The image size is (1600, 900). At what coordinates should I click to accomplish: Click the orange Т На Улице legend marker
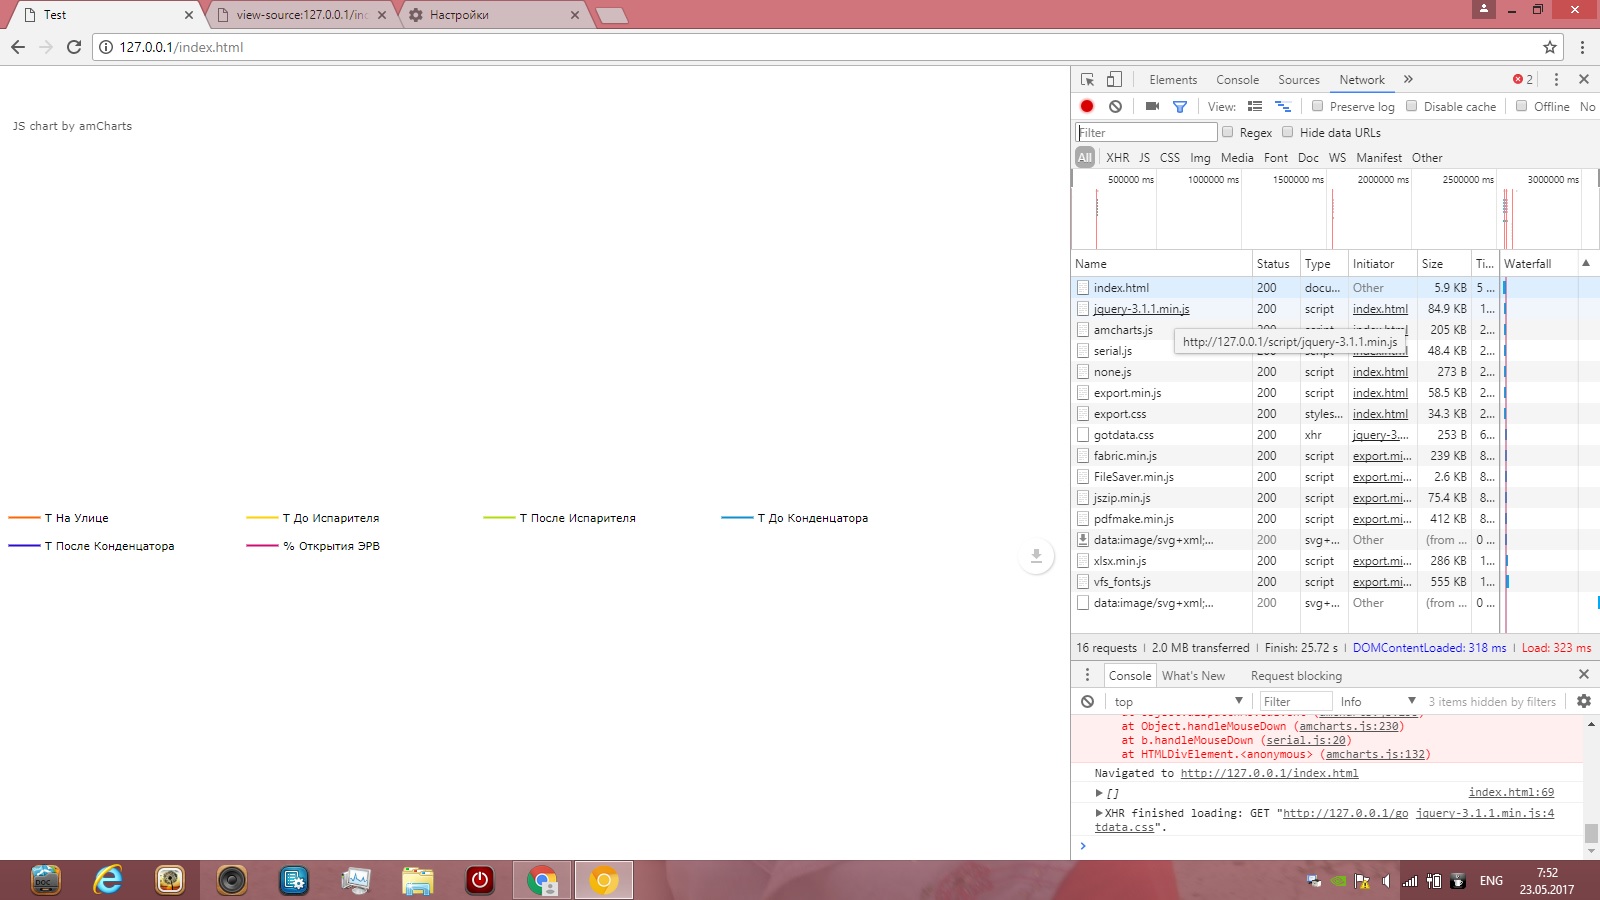[x=24, y=518]
